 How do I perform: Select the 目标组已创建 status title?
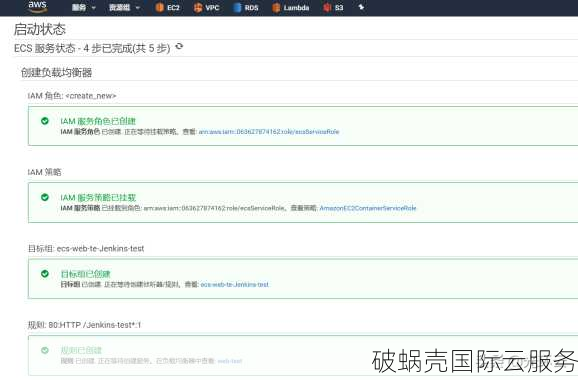[86, 274]
